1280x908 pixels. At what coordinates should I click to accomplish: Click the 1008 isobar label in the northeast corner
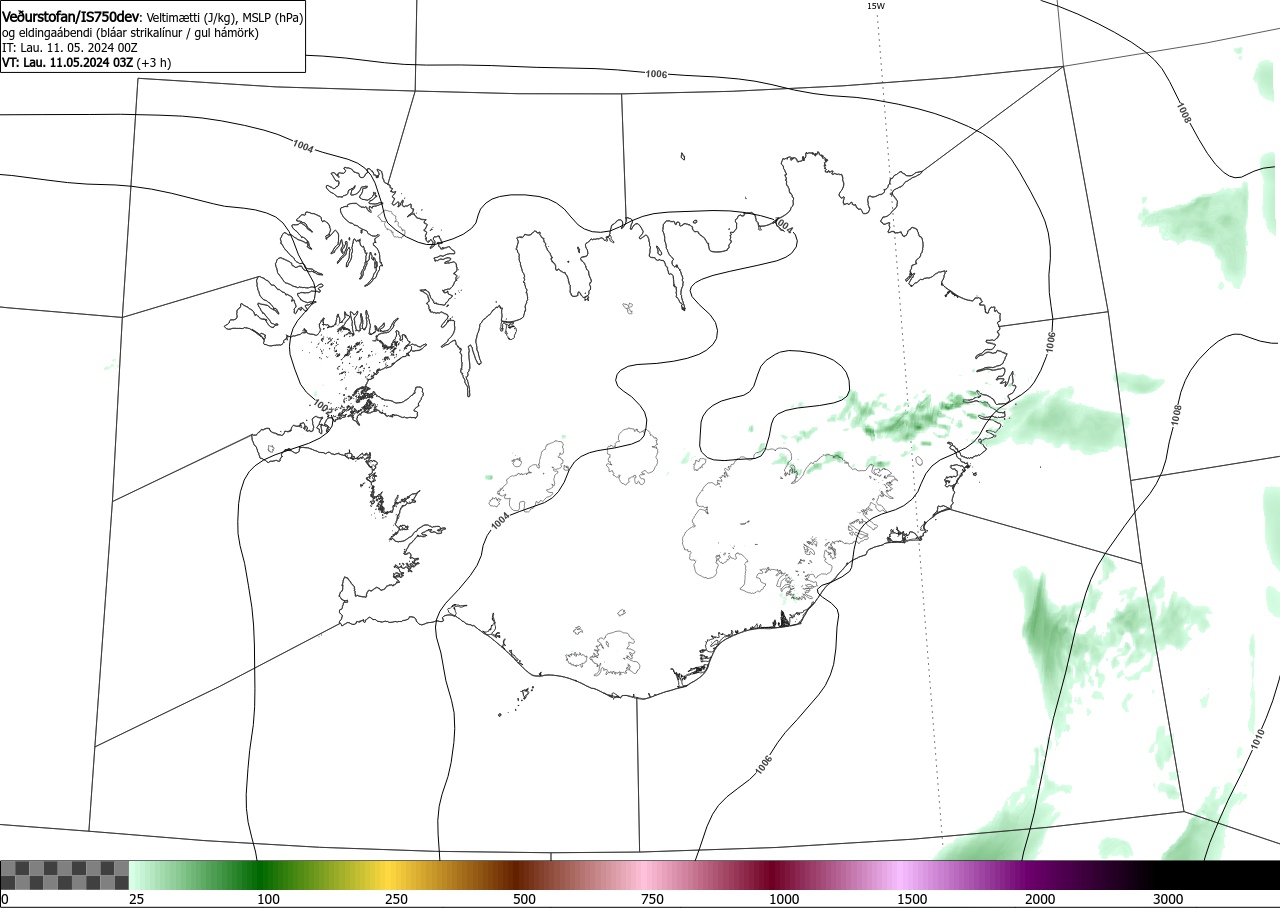[1184, 113]
